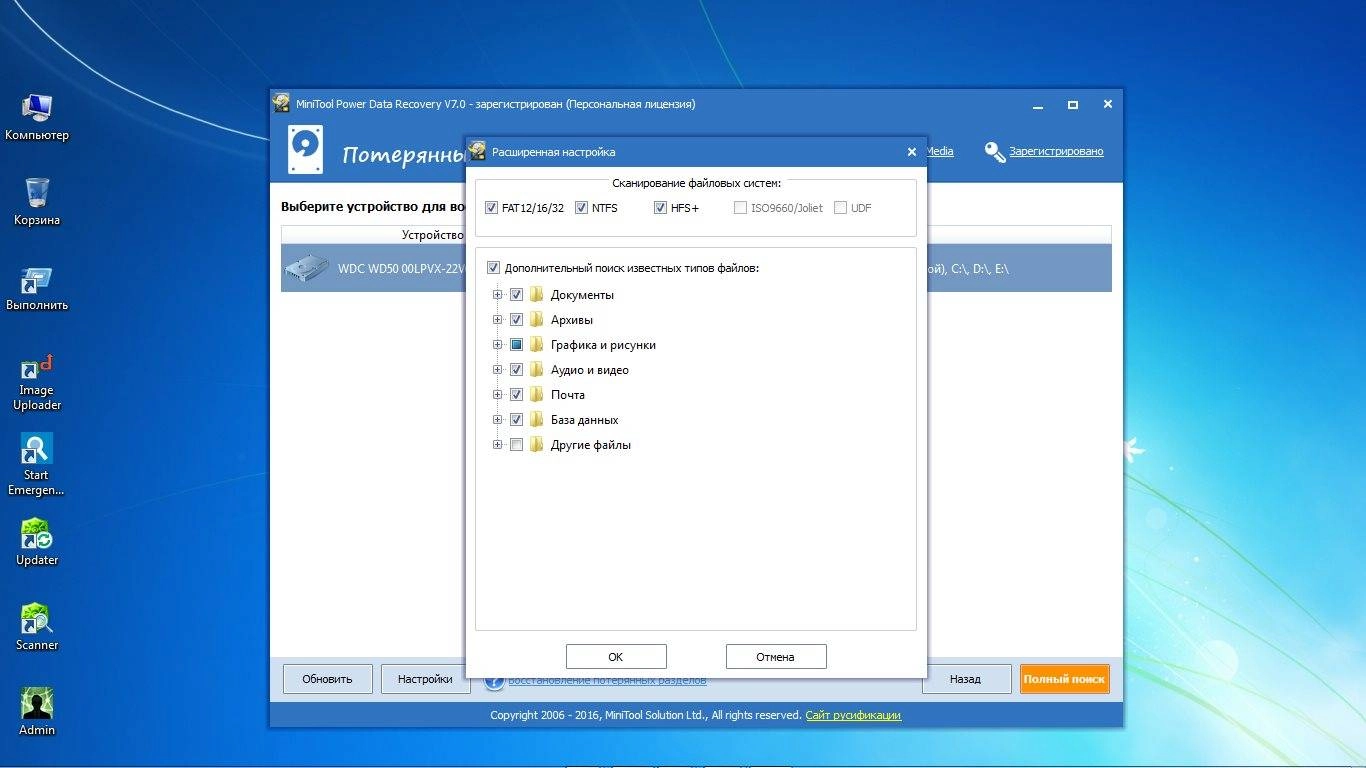The width and height of the screenshot is (1366, 768).
Task: Expand the Аудио и видео tree node
Action: click(x=498, y=370)
